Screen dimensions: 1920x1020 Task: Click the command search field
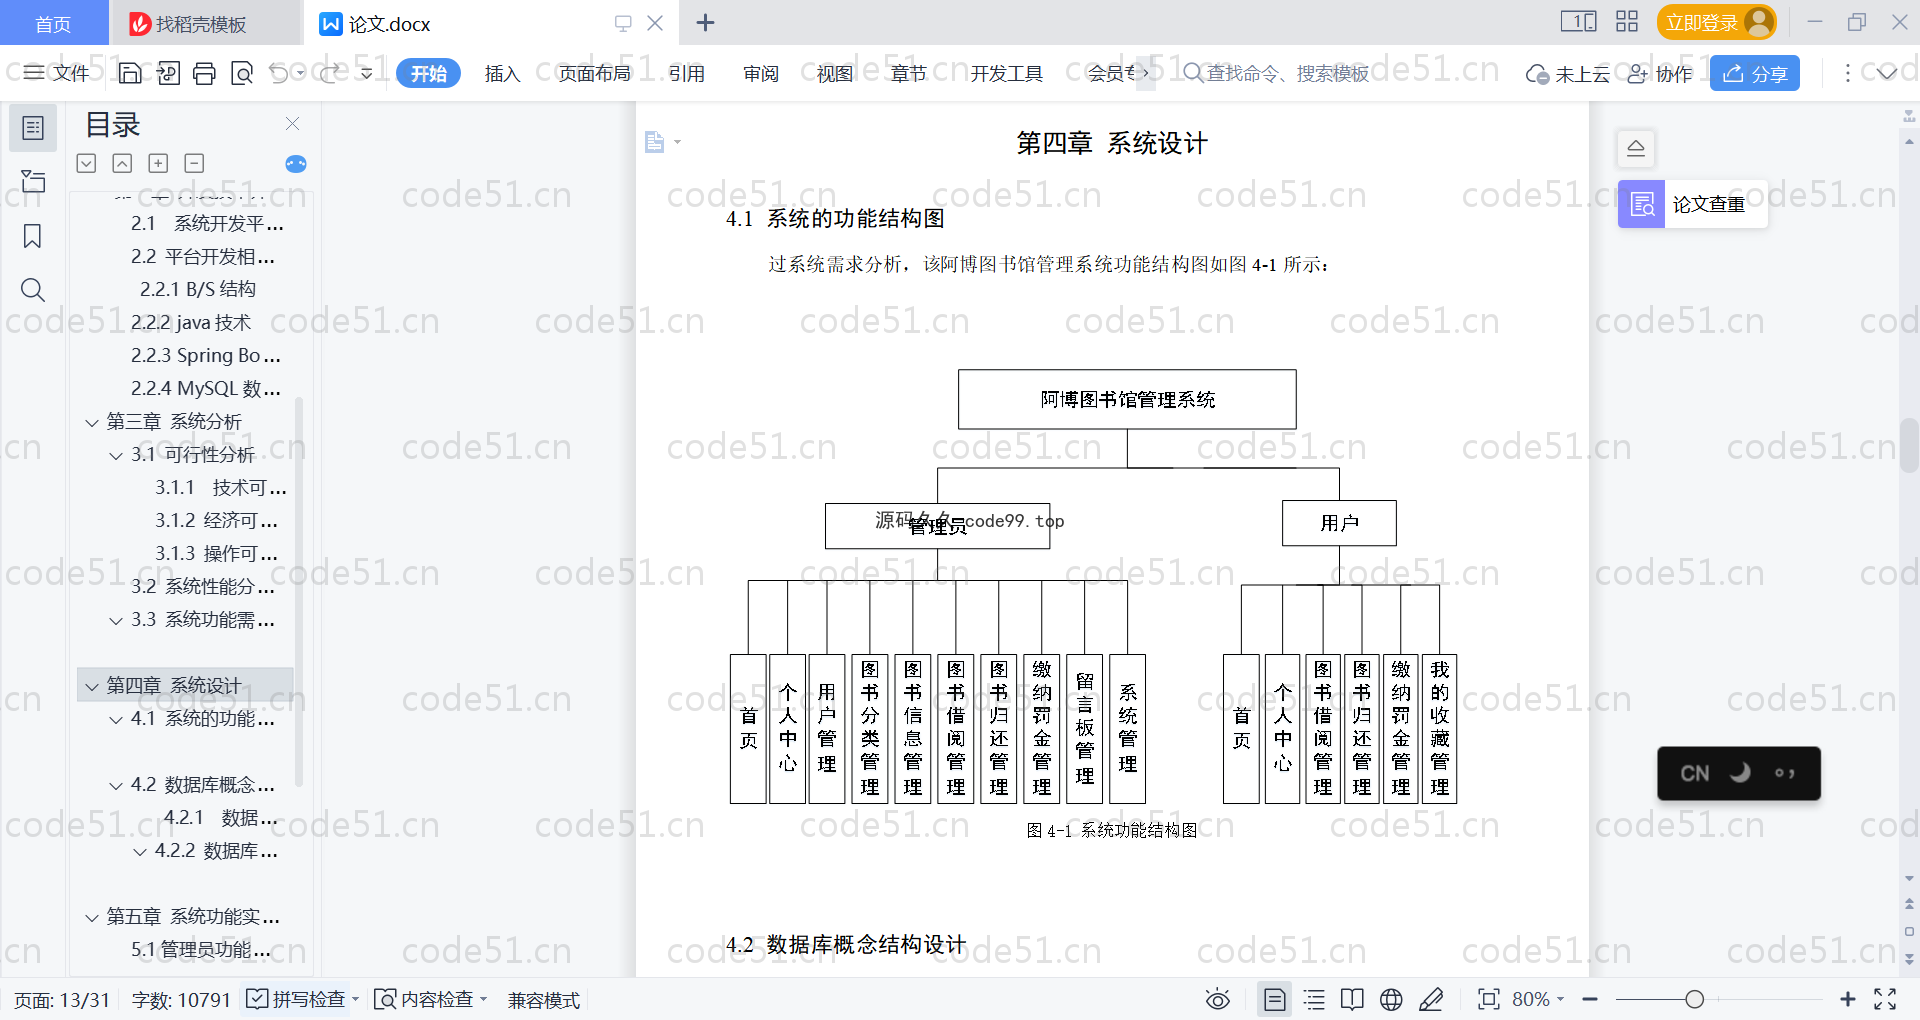pos(1275,73)
